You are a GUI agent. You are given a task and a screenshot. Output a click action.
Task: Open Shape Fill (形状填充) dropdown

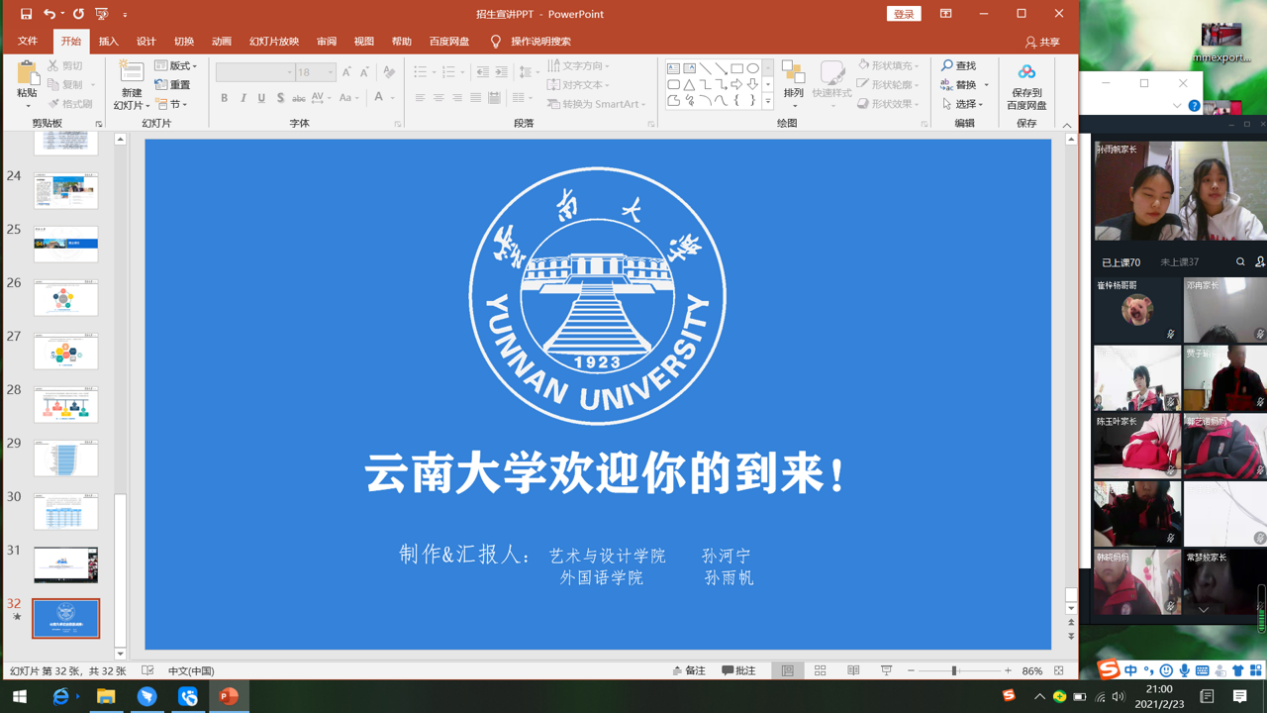click(x=888, y=66)
